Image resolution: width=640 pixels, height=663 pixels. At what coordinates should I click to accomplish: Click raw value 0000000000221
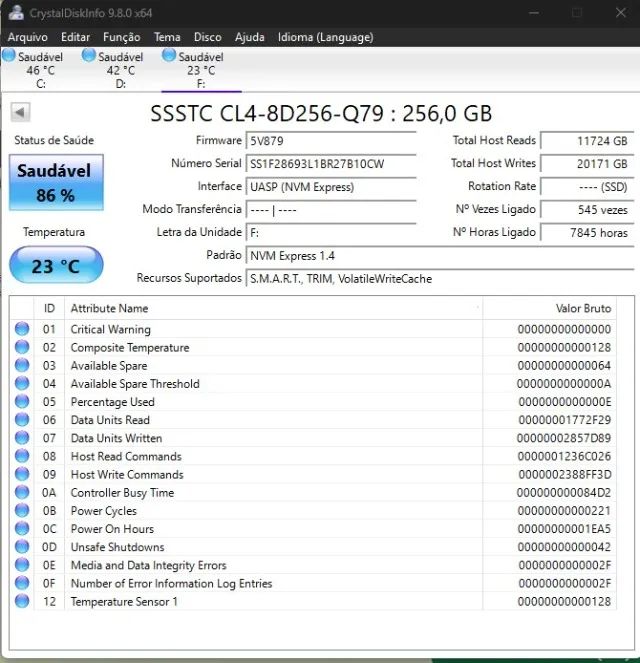click(564, 511)
